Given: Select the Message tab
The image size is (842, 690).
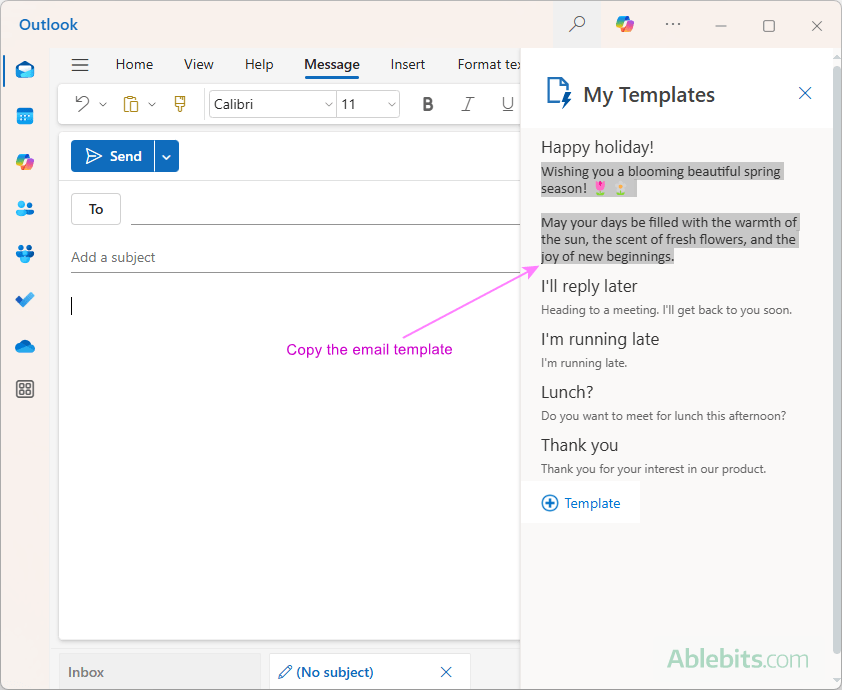Looking at the screenshot, I should pos(332,64).
